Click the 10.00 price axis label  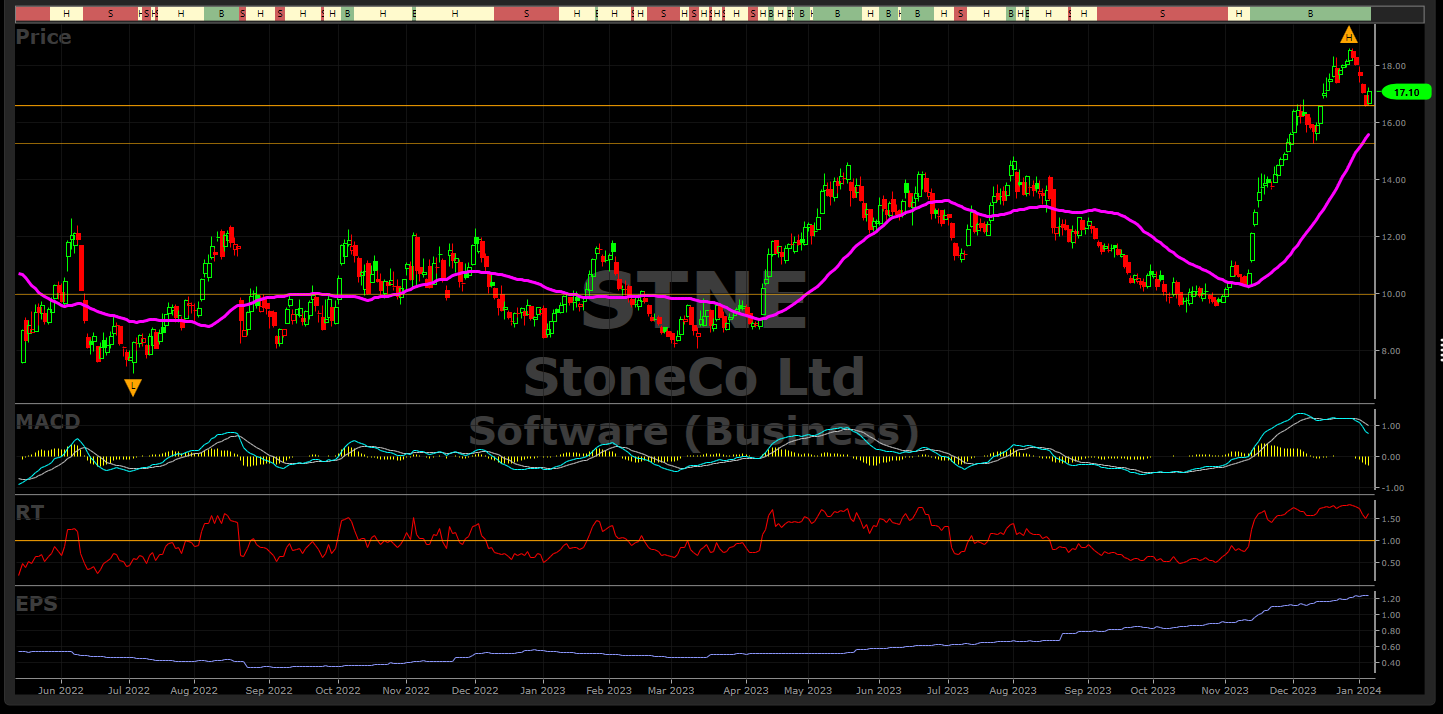click(1394, 294)
